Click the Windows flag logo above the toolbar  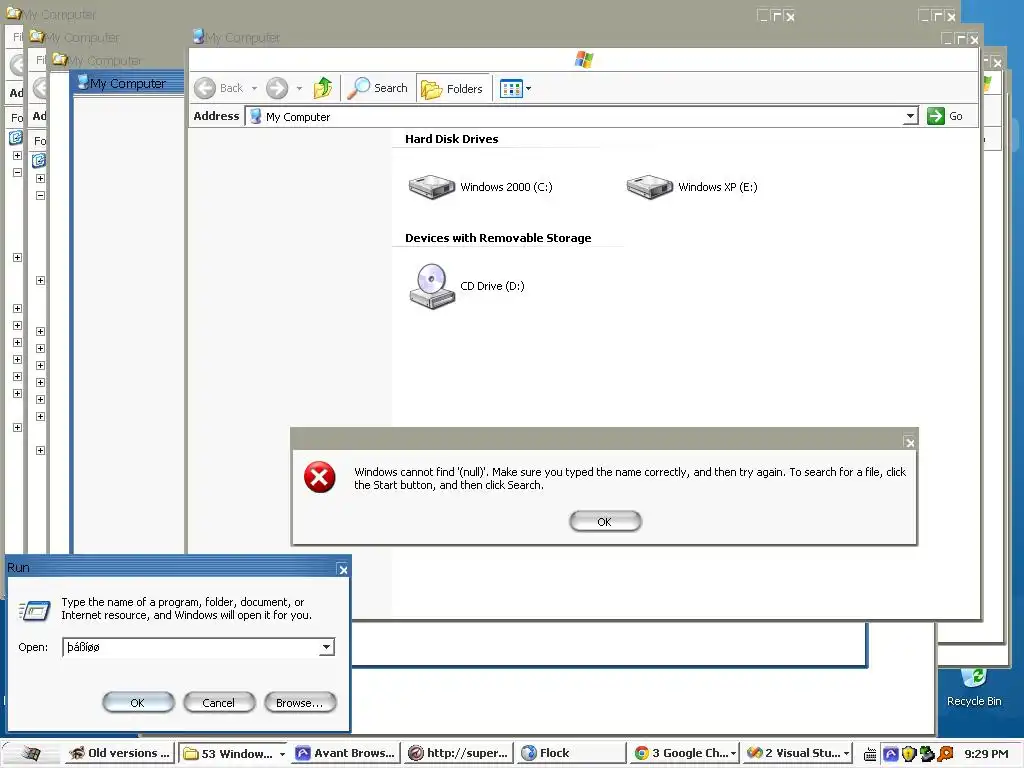pyautogui.click(x=584, y=60)
